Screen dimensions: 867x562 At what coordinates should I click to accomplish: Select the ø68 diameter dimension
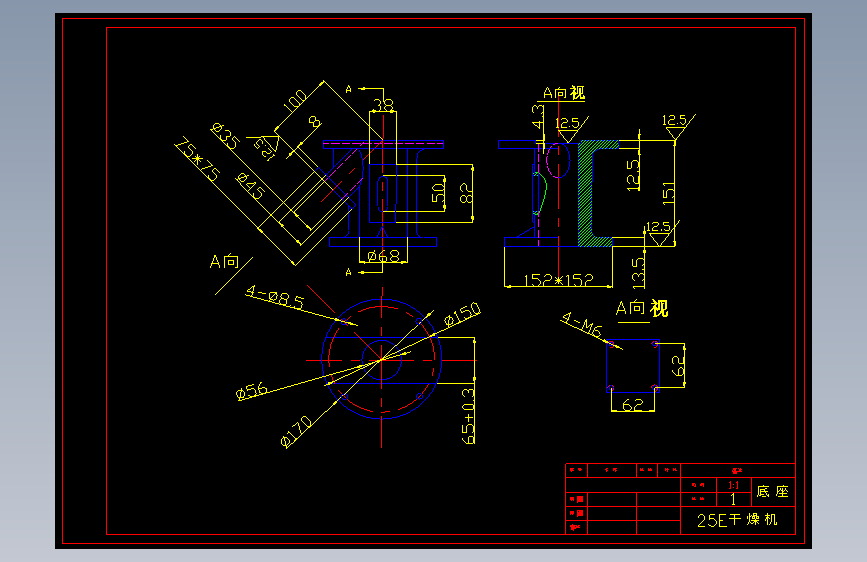pyautogui.click(x=383, y=256)
